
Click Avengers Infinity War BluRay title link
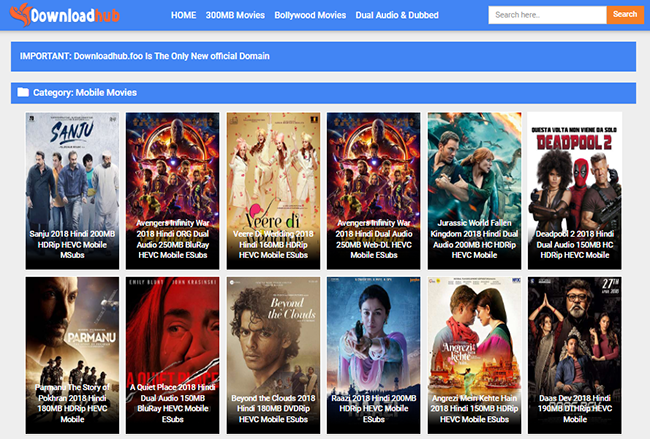click(x=172, y=239)
